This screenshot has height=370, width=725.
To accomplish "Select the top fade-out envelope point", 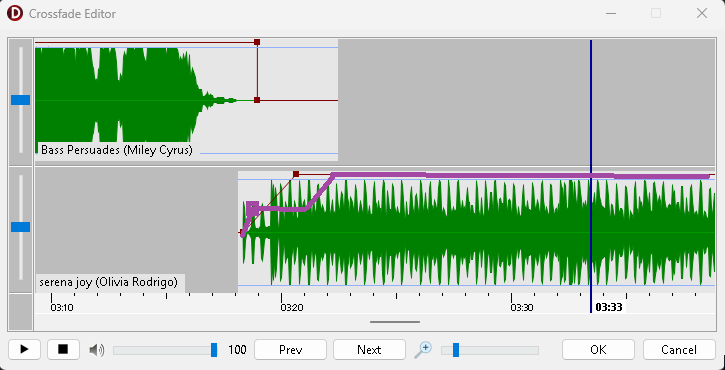I will (x=257, y=42).
